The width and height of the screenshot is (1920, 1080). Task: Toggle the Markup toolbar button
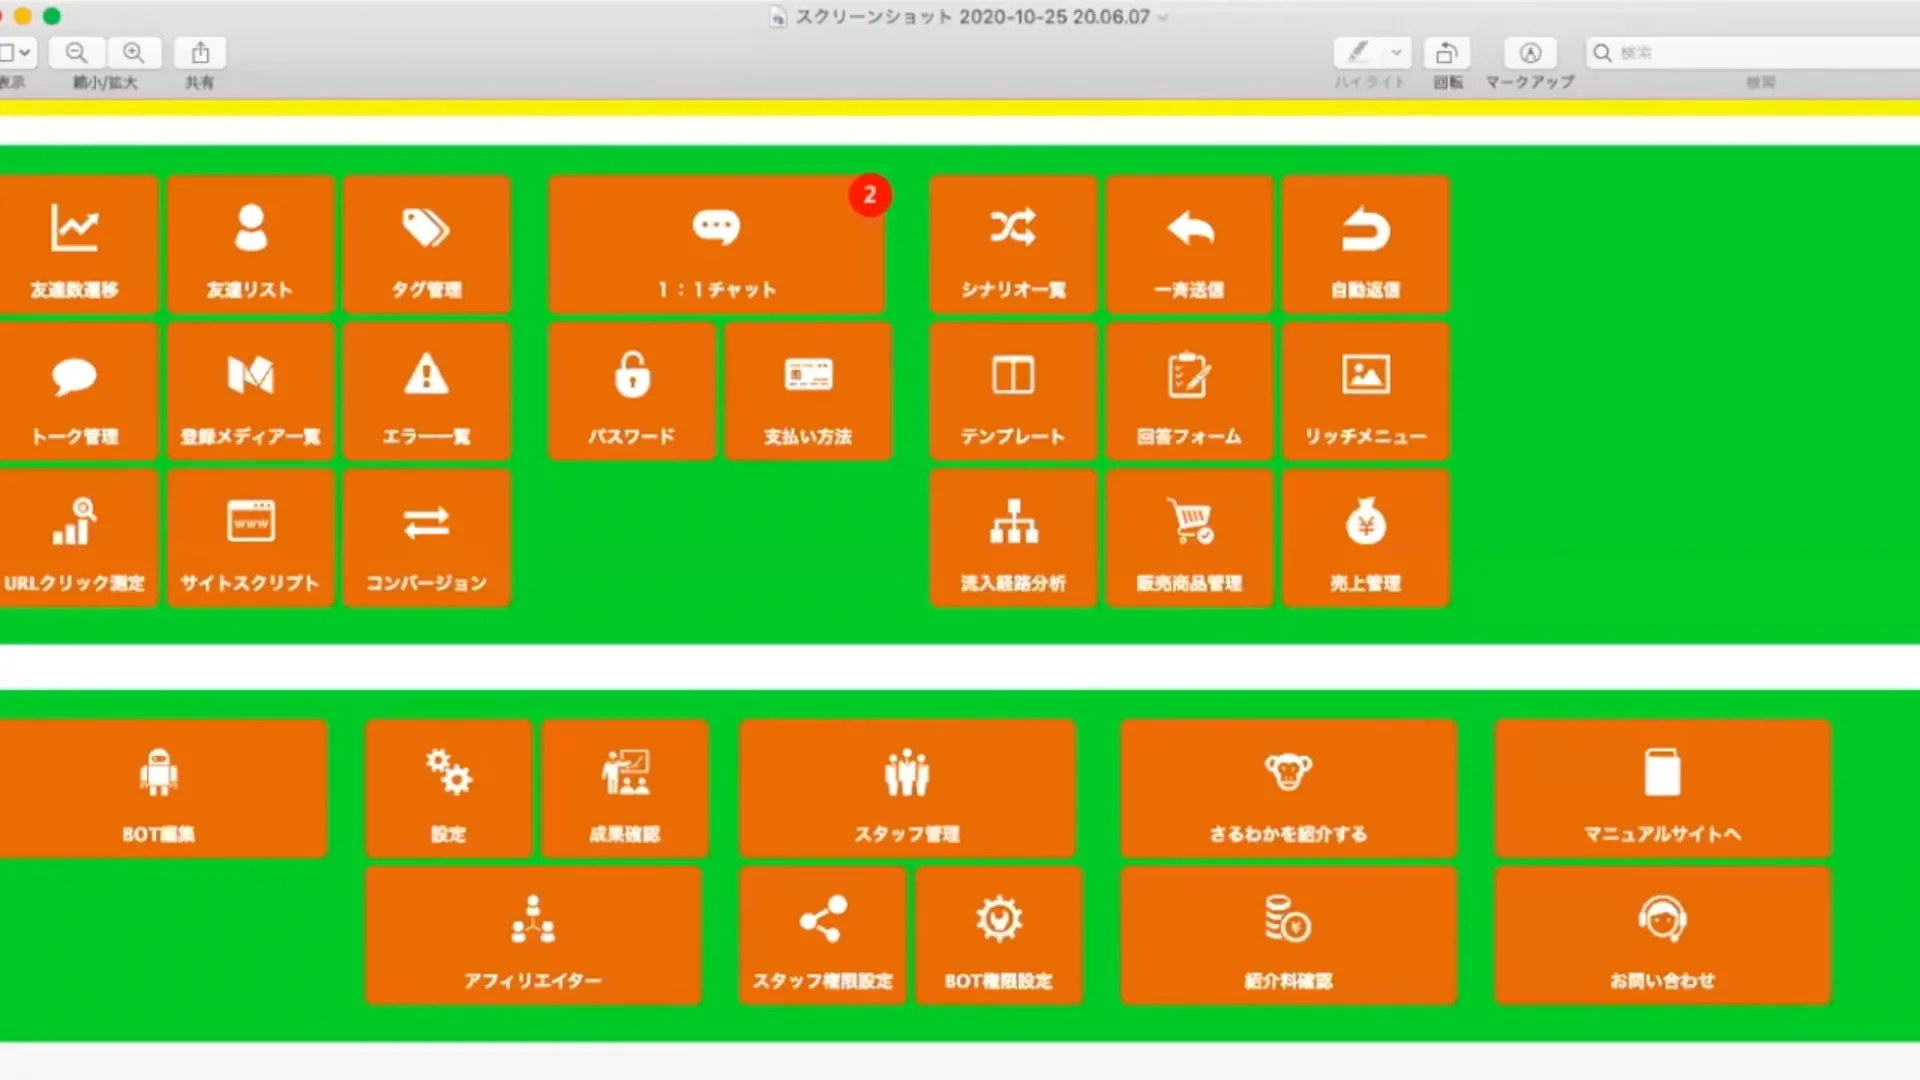pyautogui.click(x=1530, y=53)
